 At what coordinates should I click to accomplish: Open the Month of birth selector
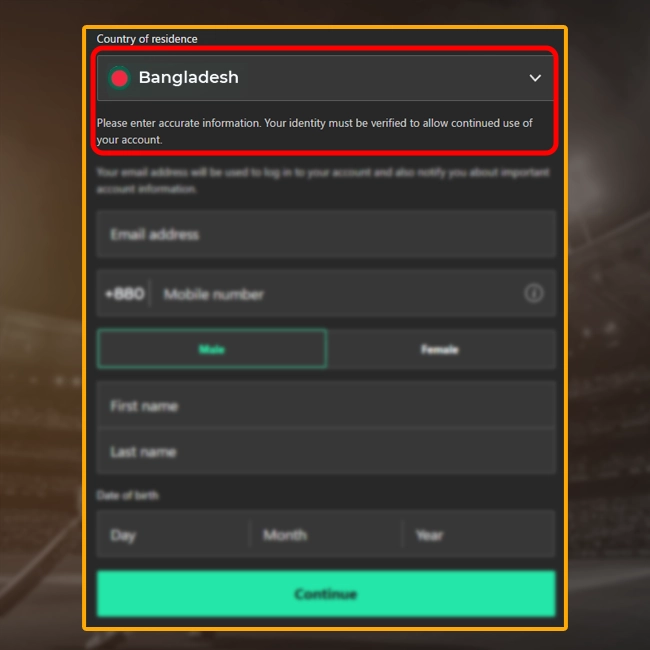pyautogui.click(x=326, y=535)
